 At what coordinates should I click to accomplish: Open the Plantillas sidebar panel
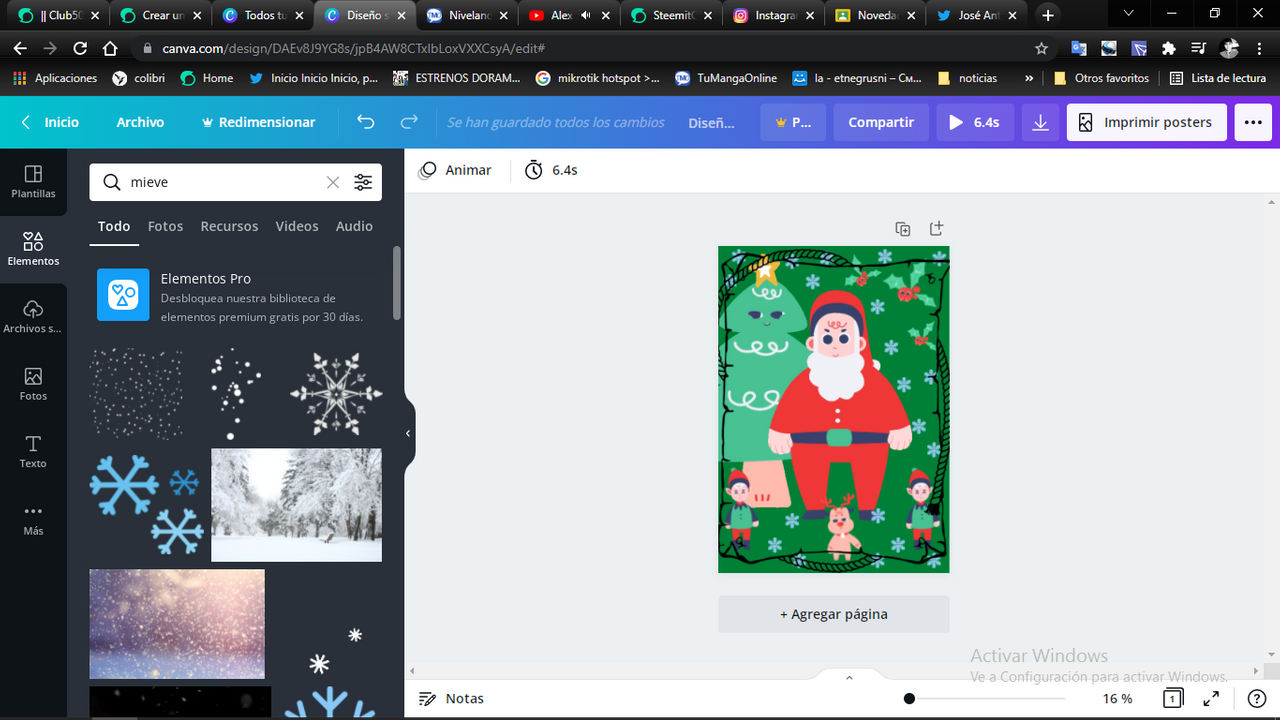coord(33,182)
